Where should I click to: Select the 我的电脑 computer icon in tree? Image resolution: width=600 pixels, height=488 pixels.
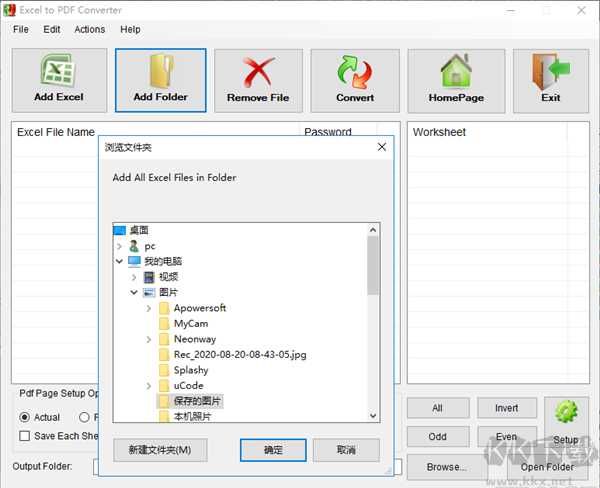[x=135, y=261]
